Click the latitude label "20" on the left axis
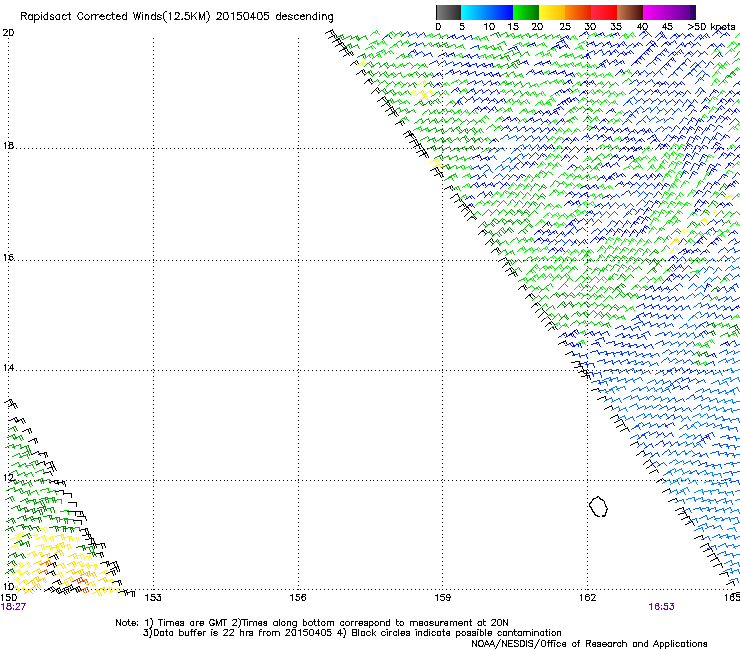Image resolution: width=740 pixels, height=650 pixels. (8, 33)
